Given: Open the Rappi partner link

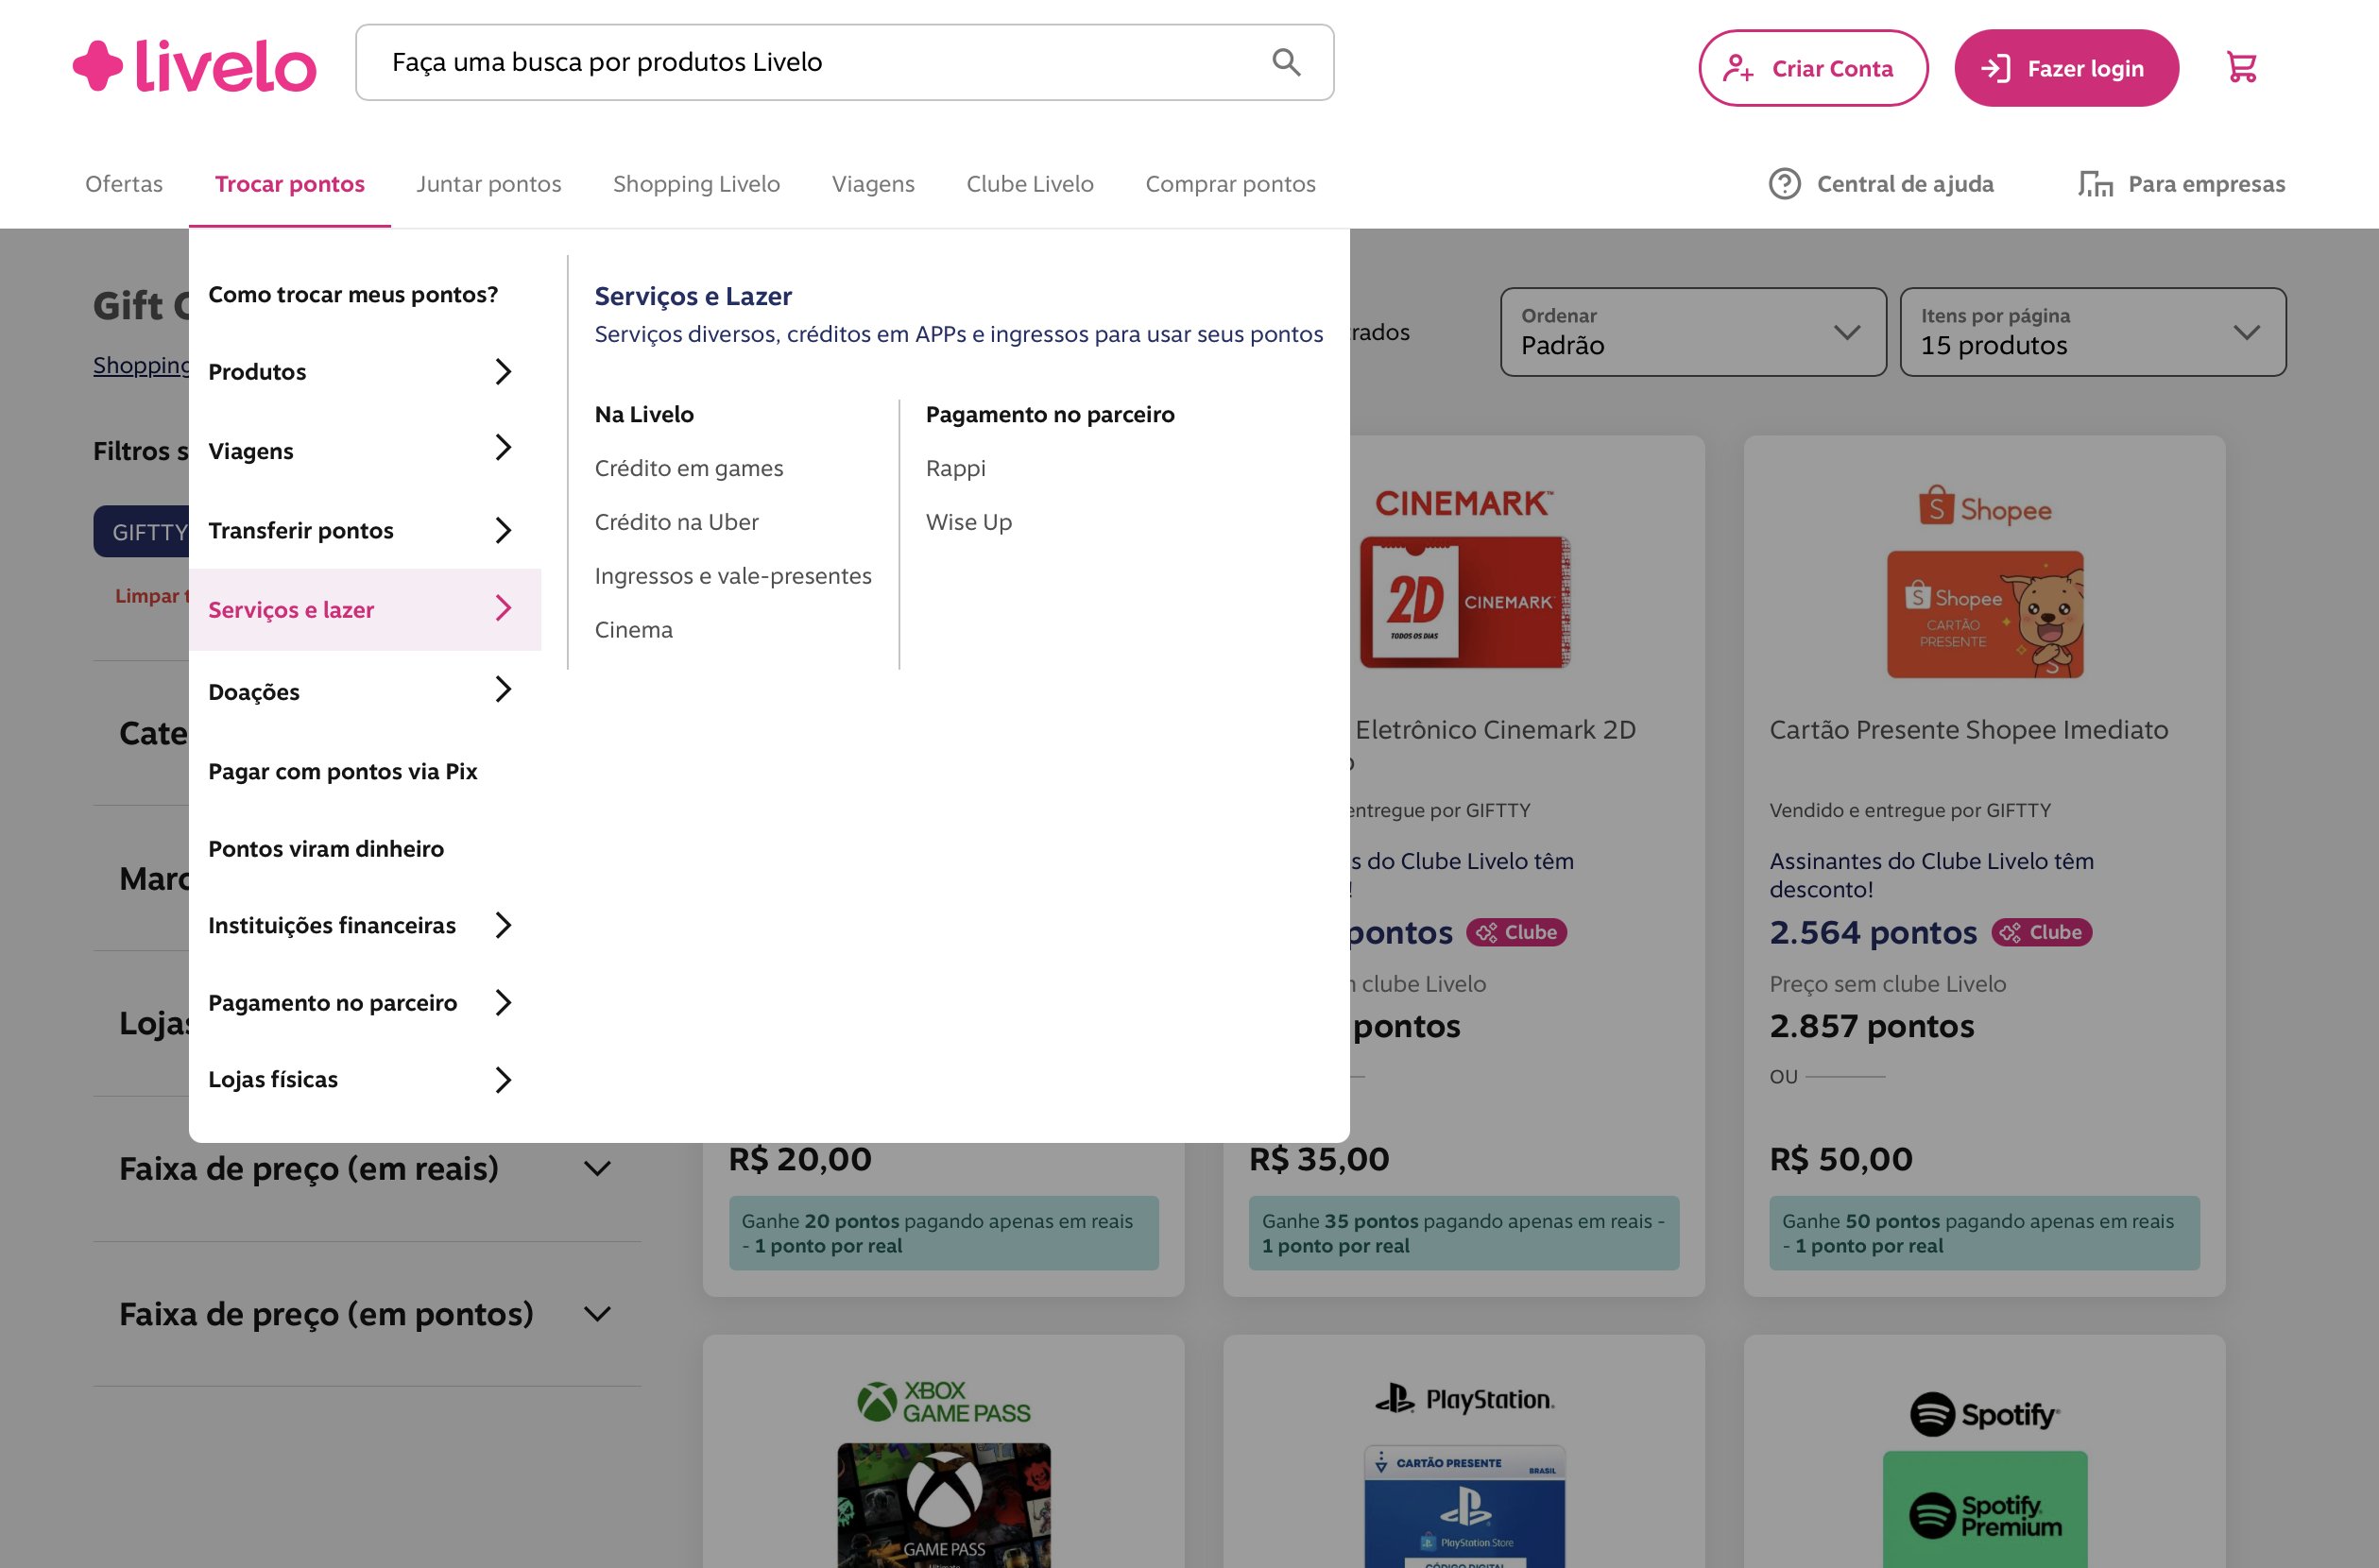Looking at the screenshot, I should (x=956, y=468).
